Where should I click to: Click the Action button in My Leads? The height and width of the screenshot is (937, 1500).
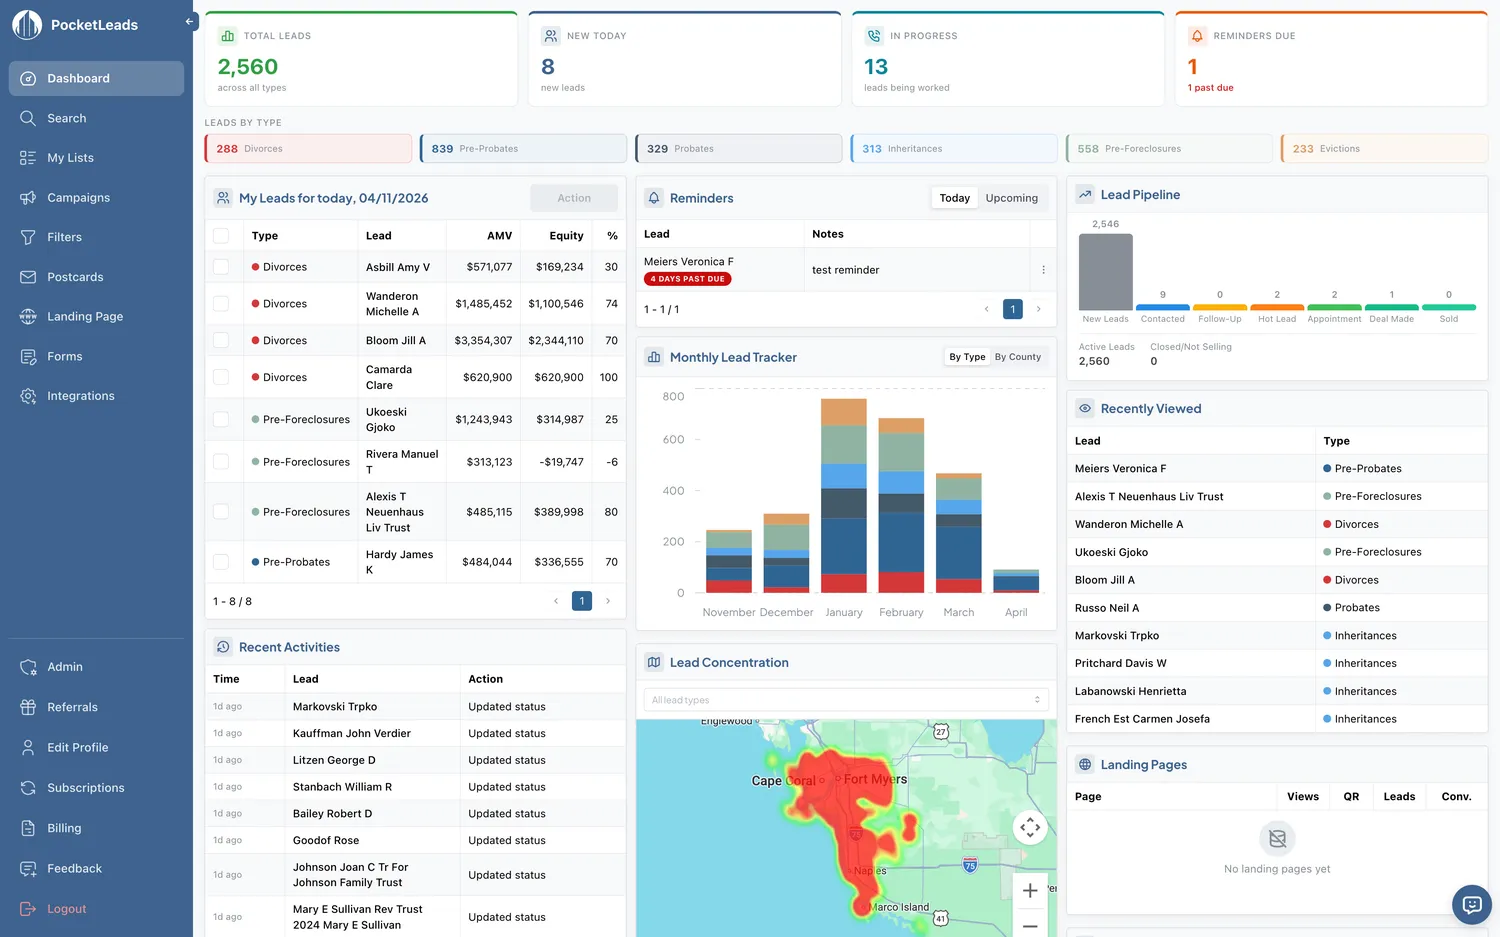coord(574,198)
